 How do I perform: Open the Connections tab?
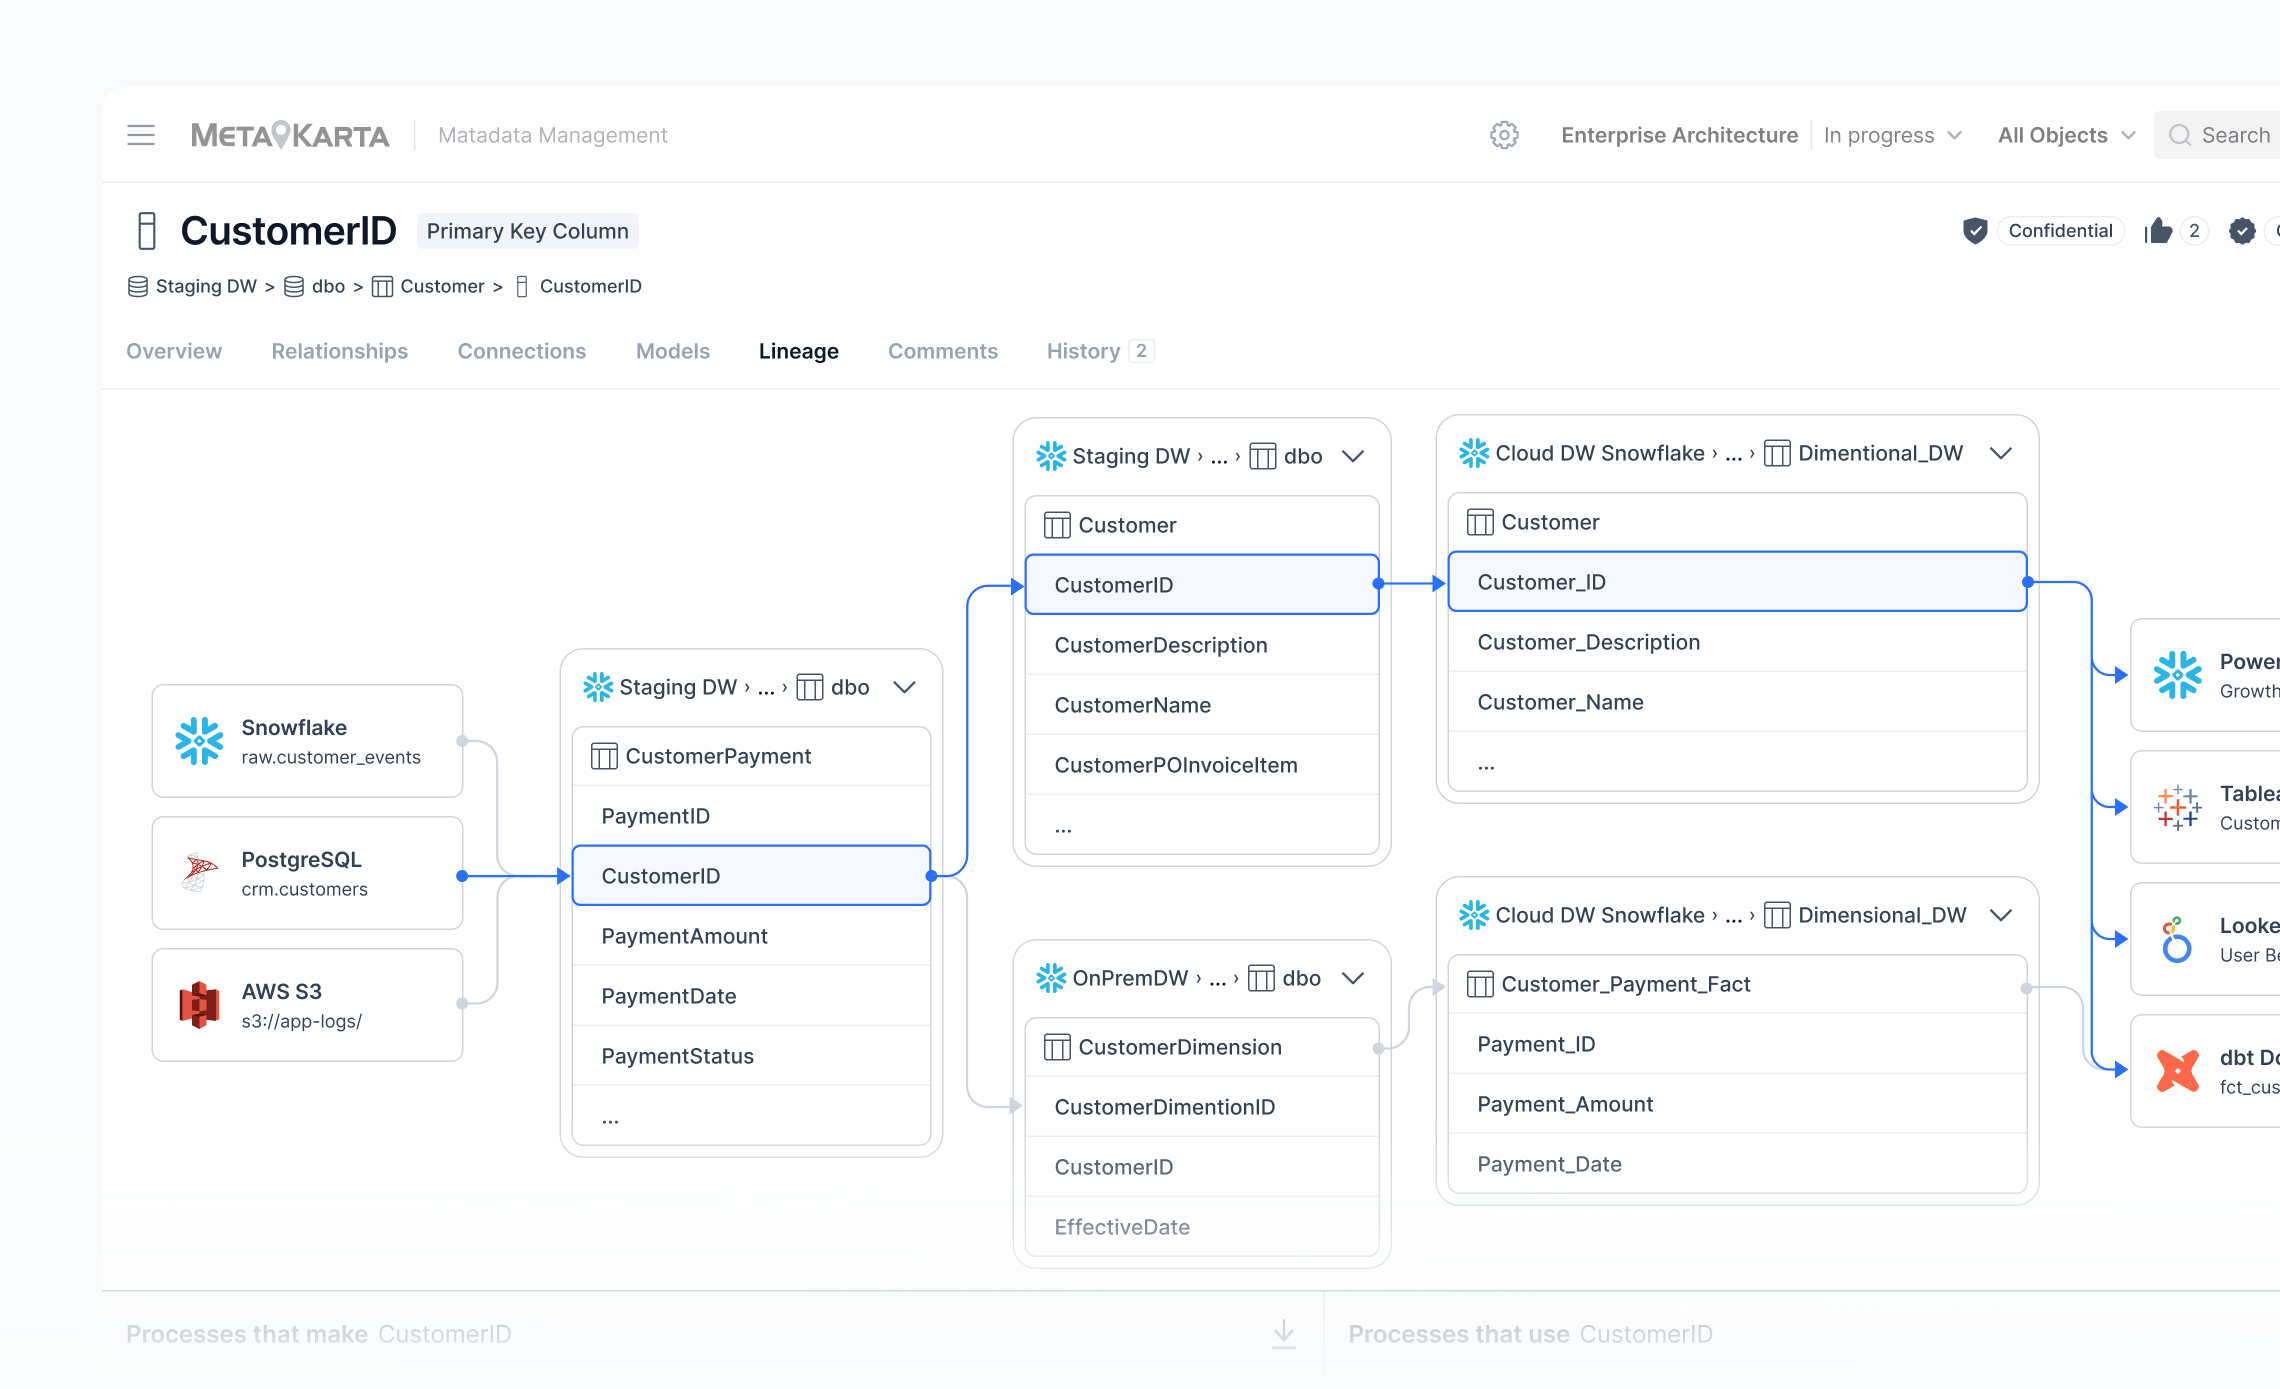[522, 351]
